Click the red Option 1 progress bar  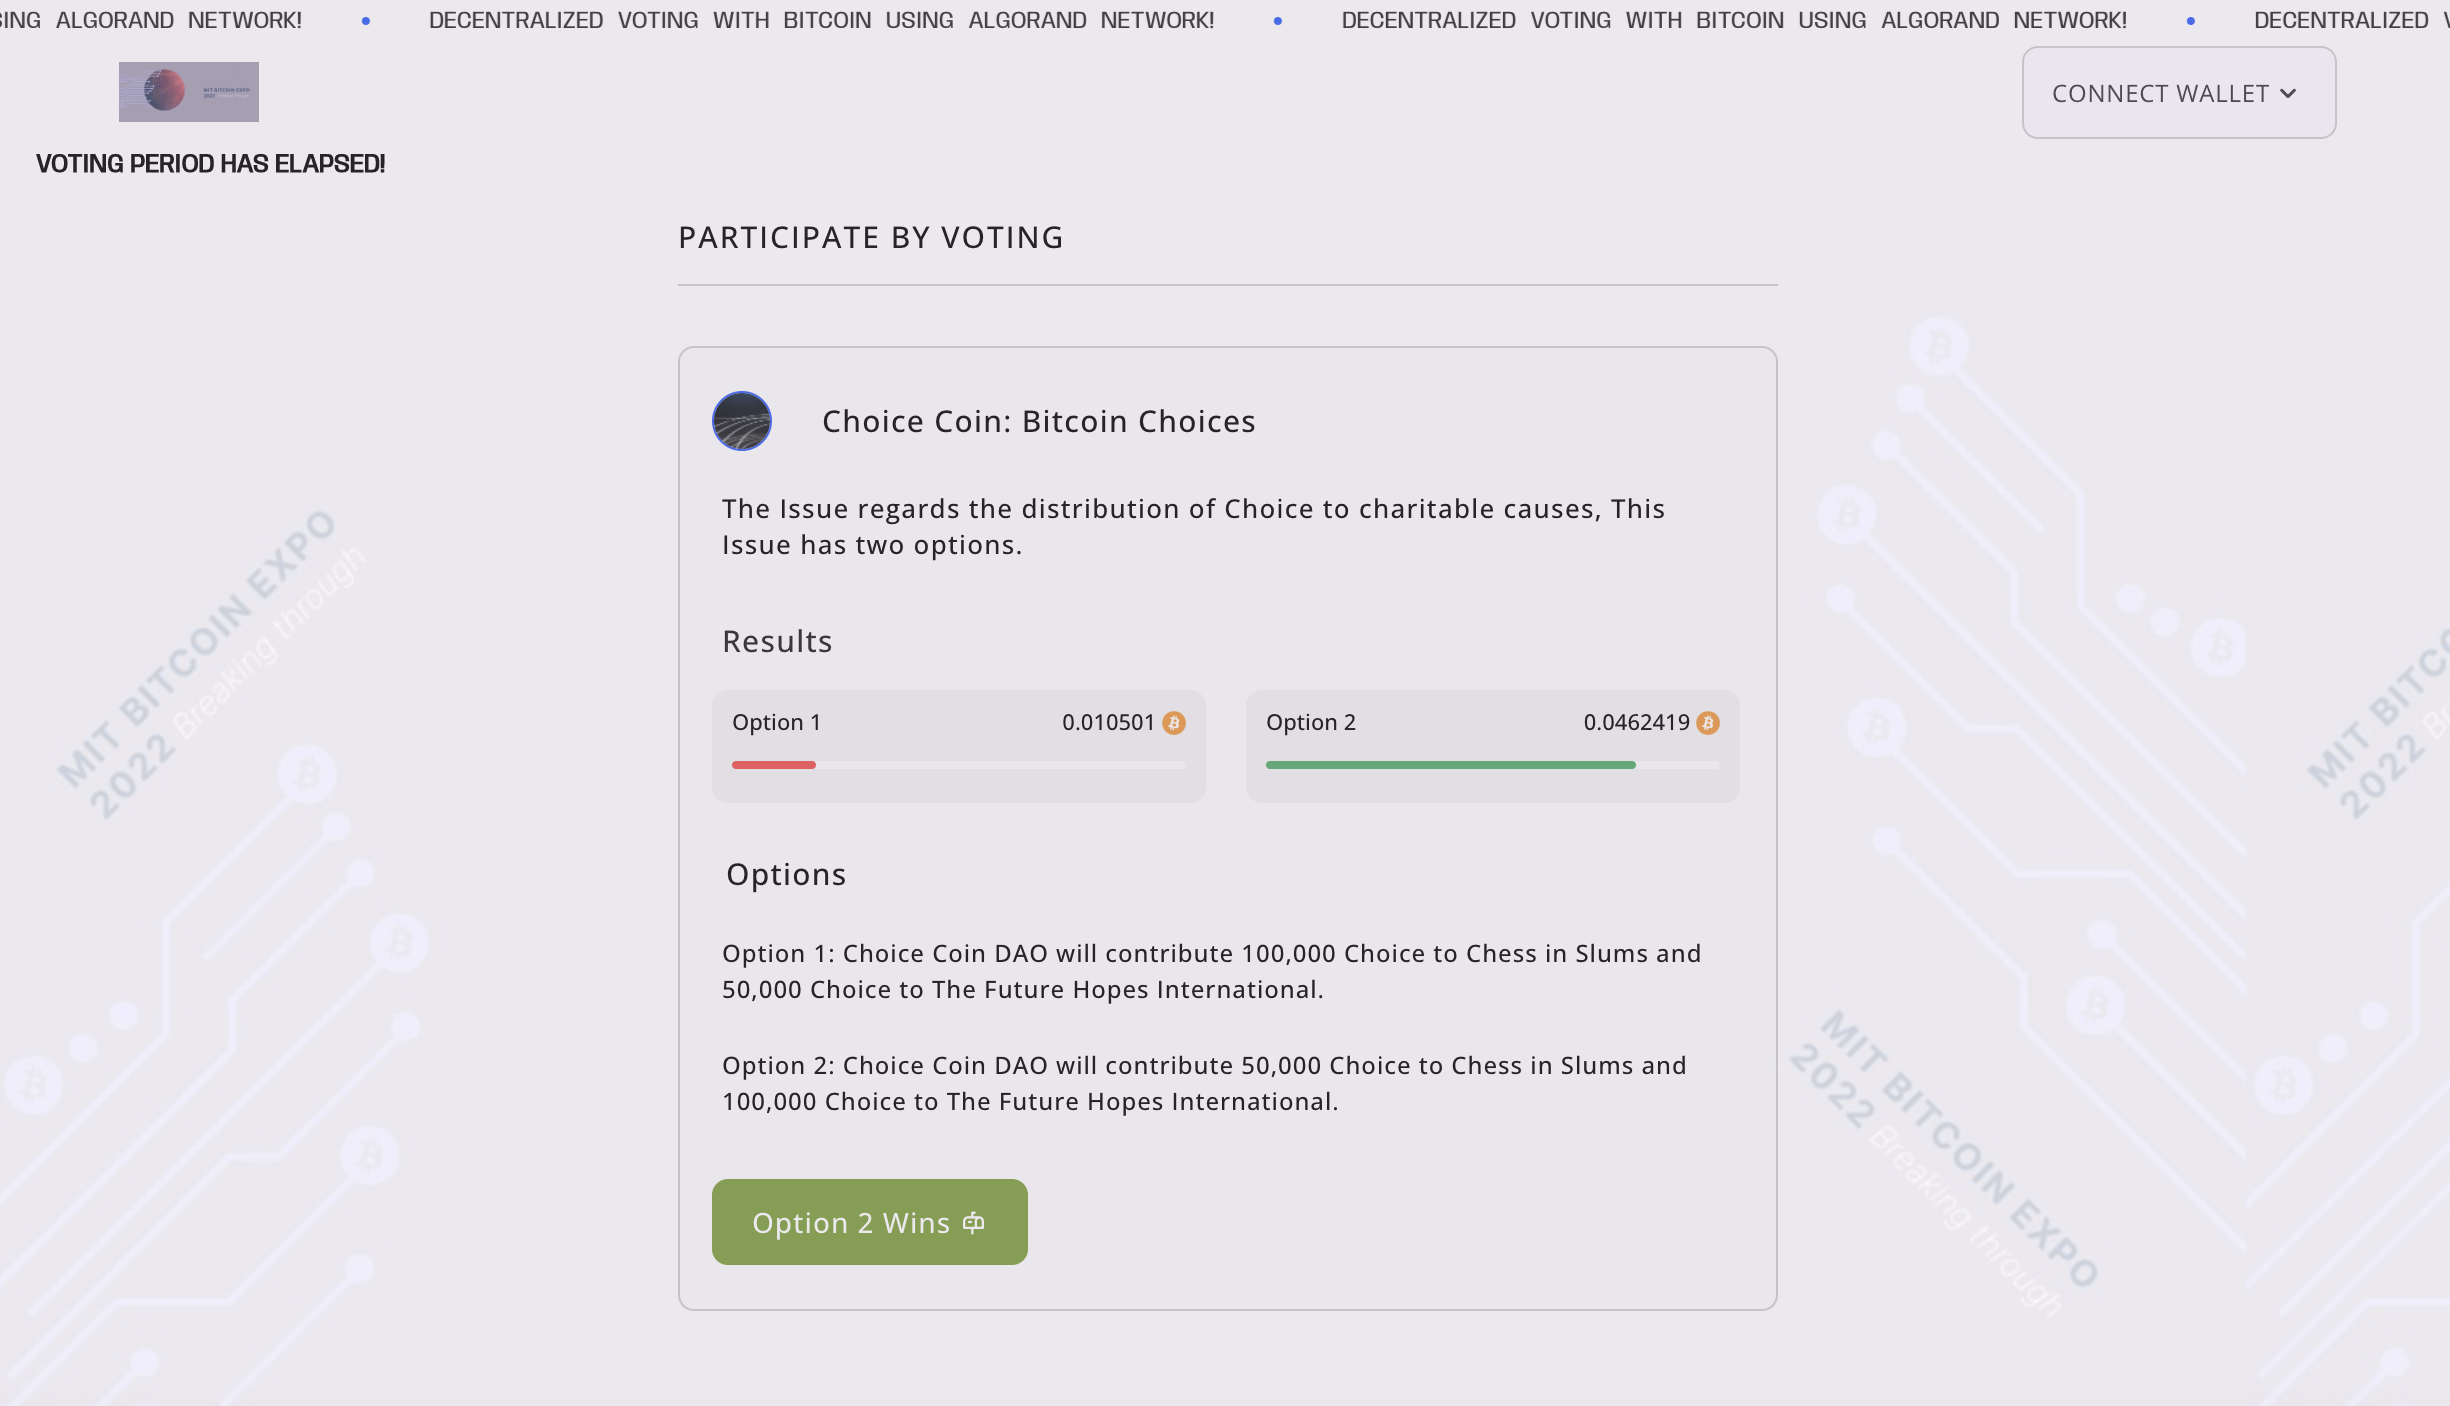click(773, 765)
